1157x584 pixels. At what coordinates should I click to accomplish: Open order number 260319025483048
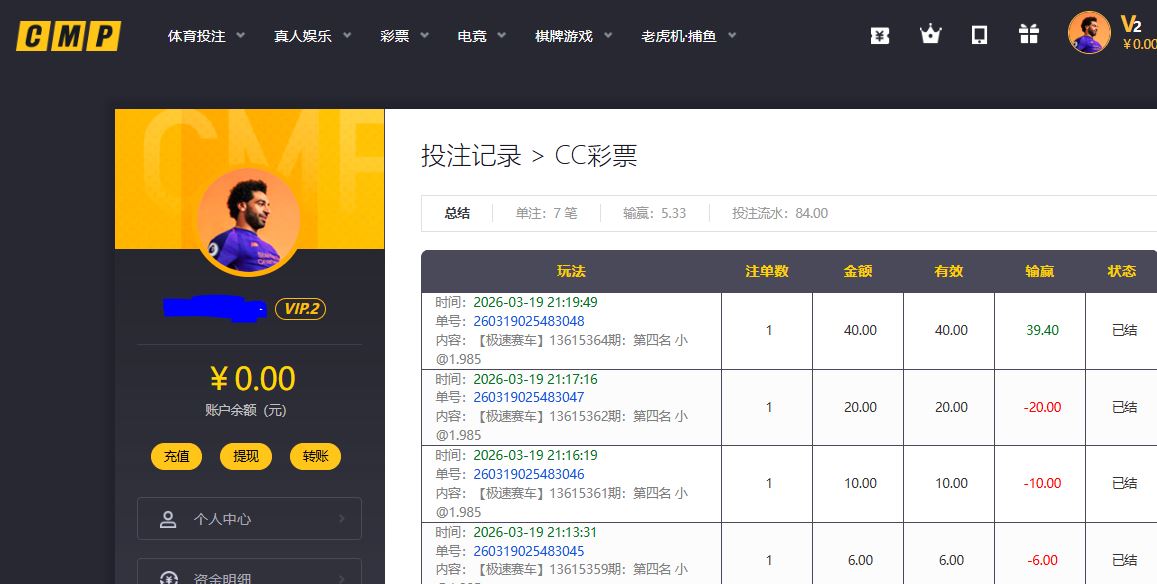[528, 321]
